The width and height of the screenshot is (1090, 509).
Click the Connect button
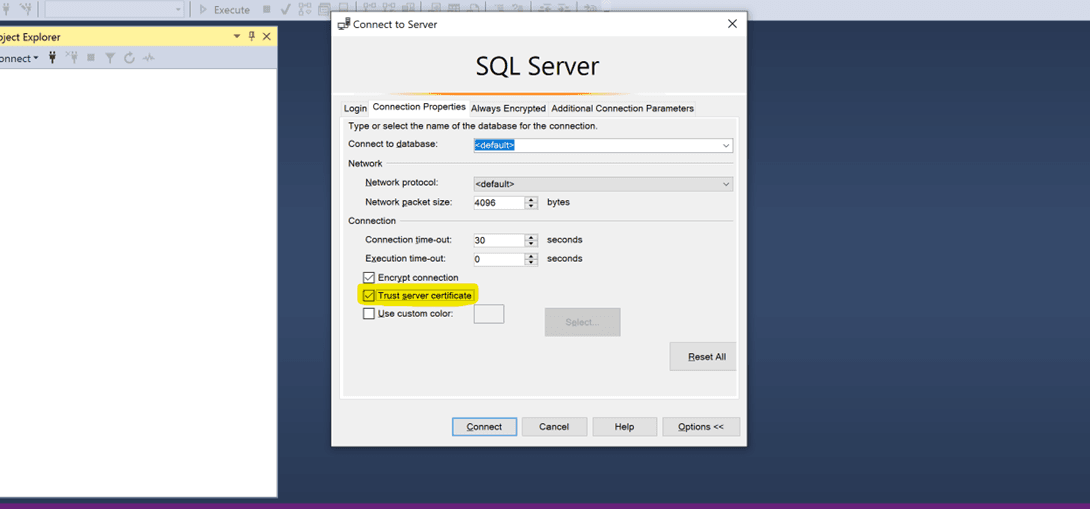tap(485, 426)
